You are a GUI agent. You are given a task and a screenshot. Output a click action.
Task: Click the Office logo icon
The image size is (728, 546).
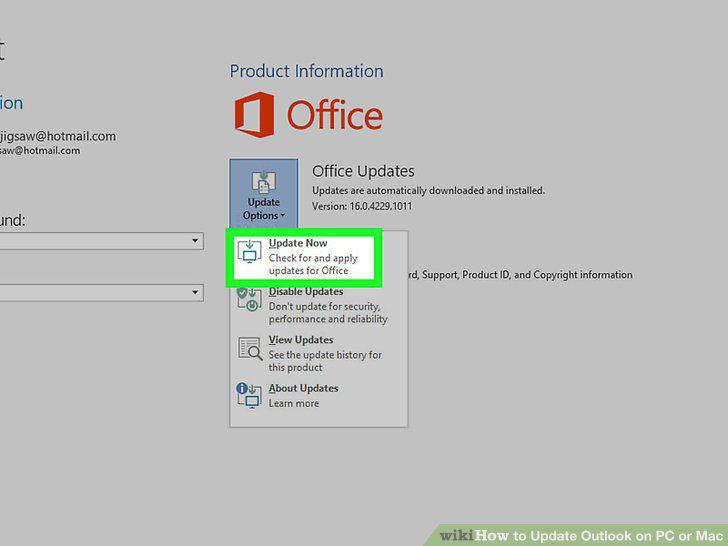point(254,115)
